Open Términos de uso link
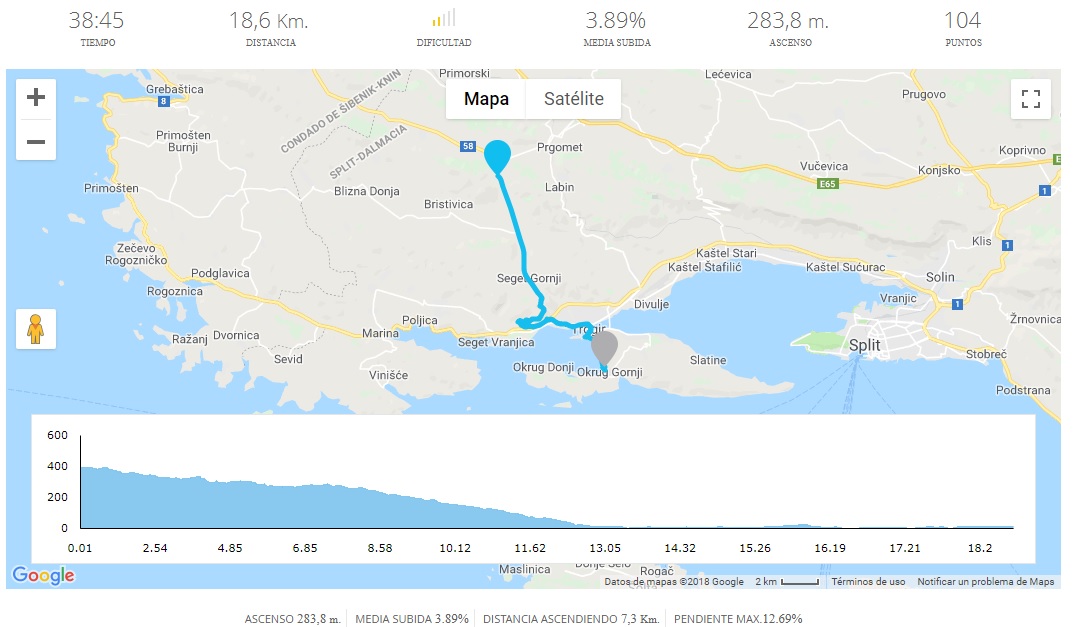 pos(868,582)
